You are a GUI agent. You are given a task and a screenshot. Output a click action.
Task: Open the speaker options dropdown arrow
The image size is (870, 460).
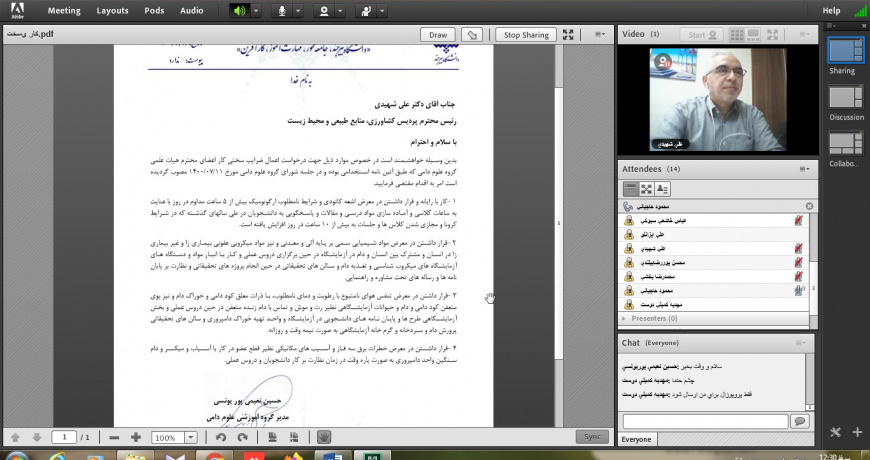click(256, 11)
